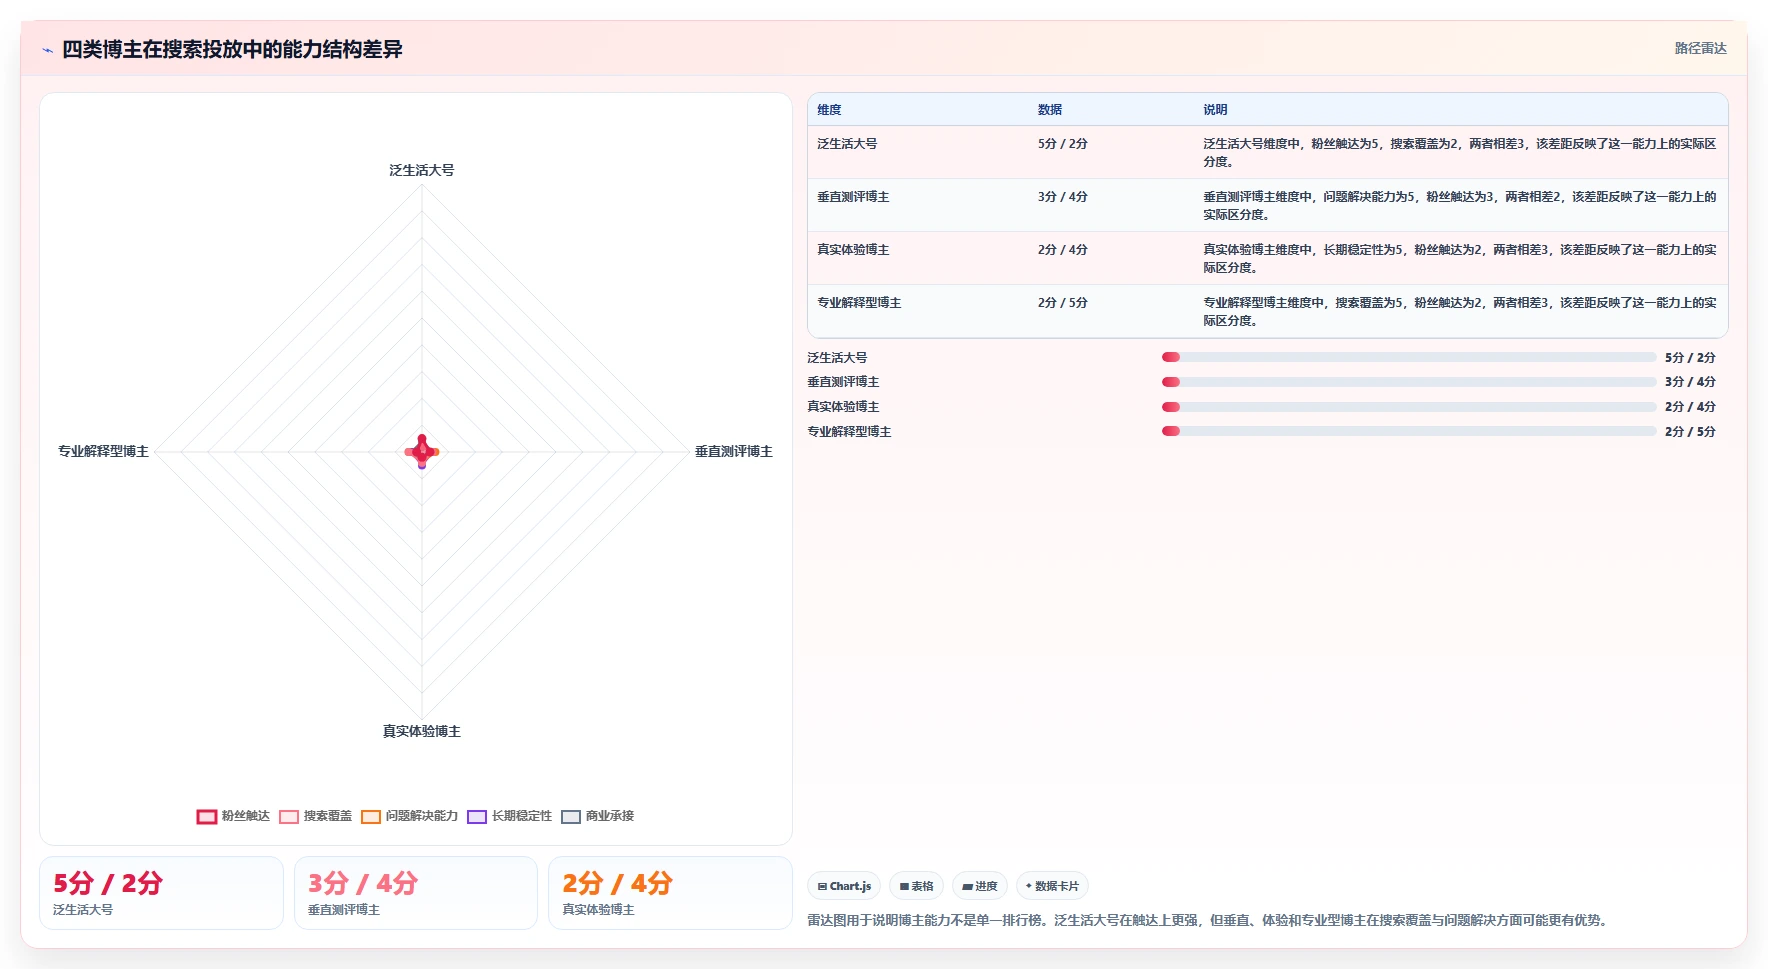Screen dimensions: 1768x969
Task: Click the 专业解释型博主 radar axis label
Action: (x=103, y=452)
